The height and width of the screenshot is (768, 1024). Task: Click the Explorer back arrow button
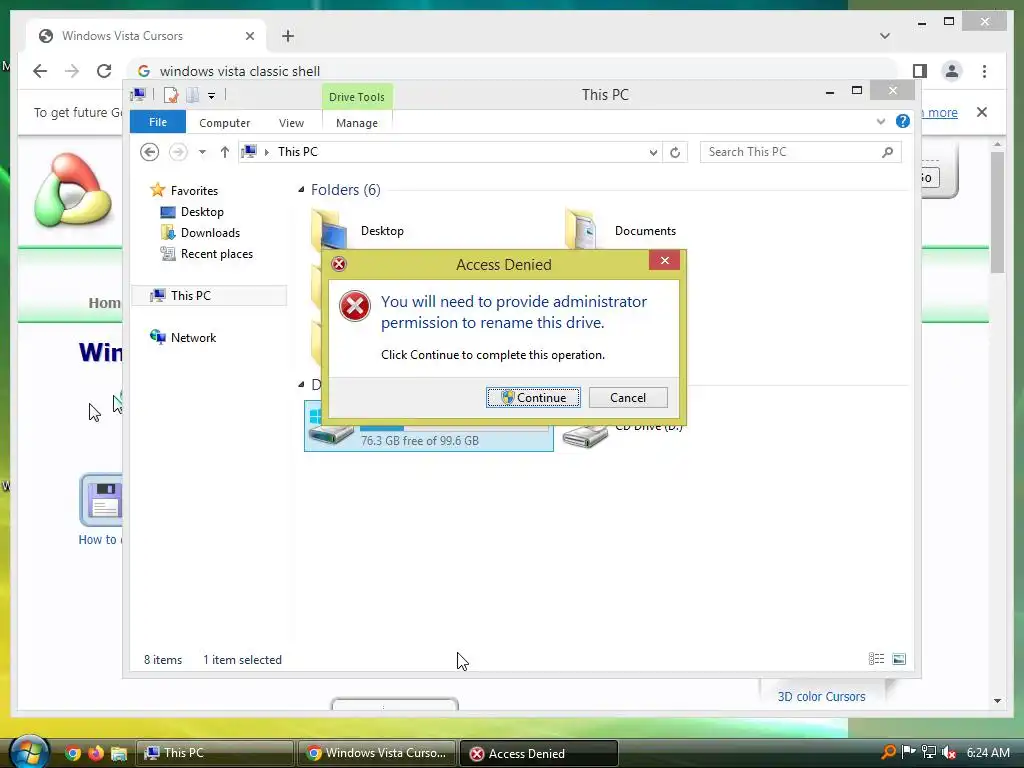coord(150,152)
